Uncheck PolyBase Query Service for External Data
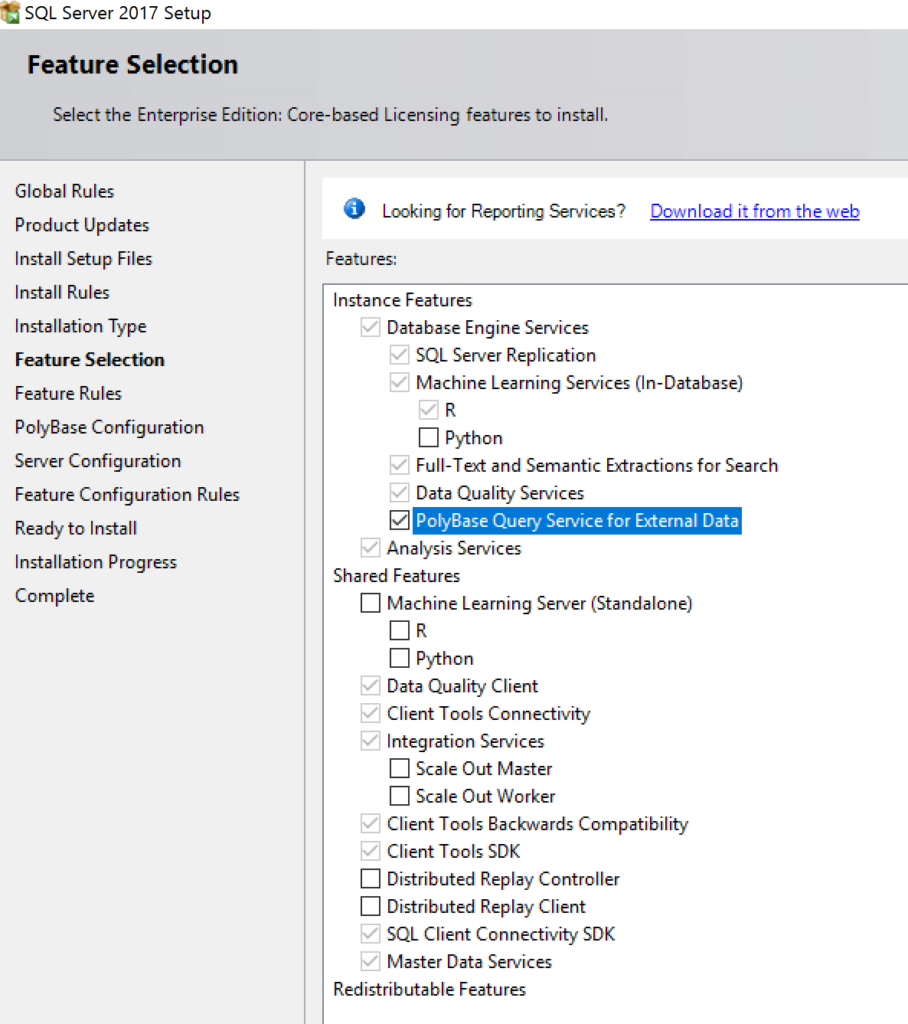The image size is (908, 1024). tap(399, 520)
